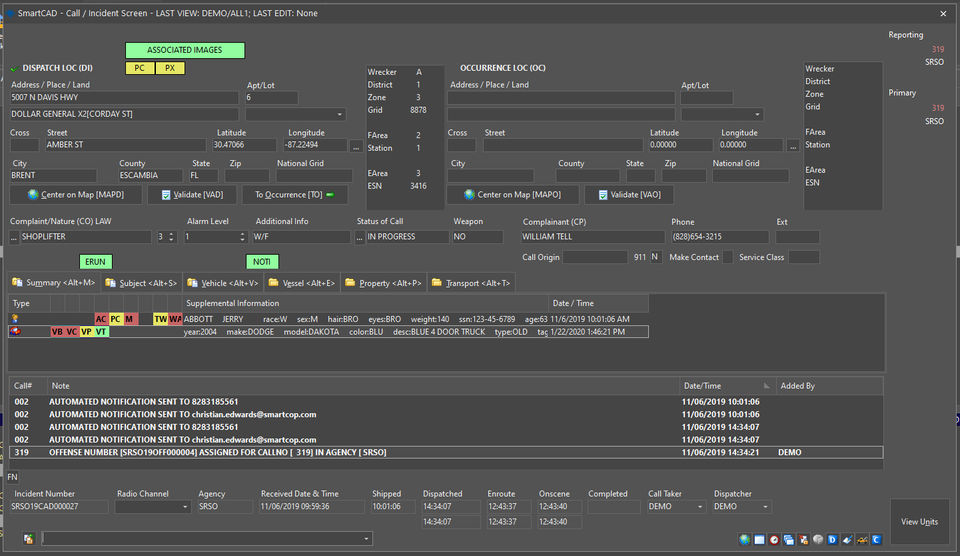Click the stacked windows icon in bottom toolbar
960x556 pixels.
789,539
